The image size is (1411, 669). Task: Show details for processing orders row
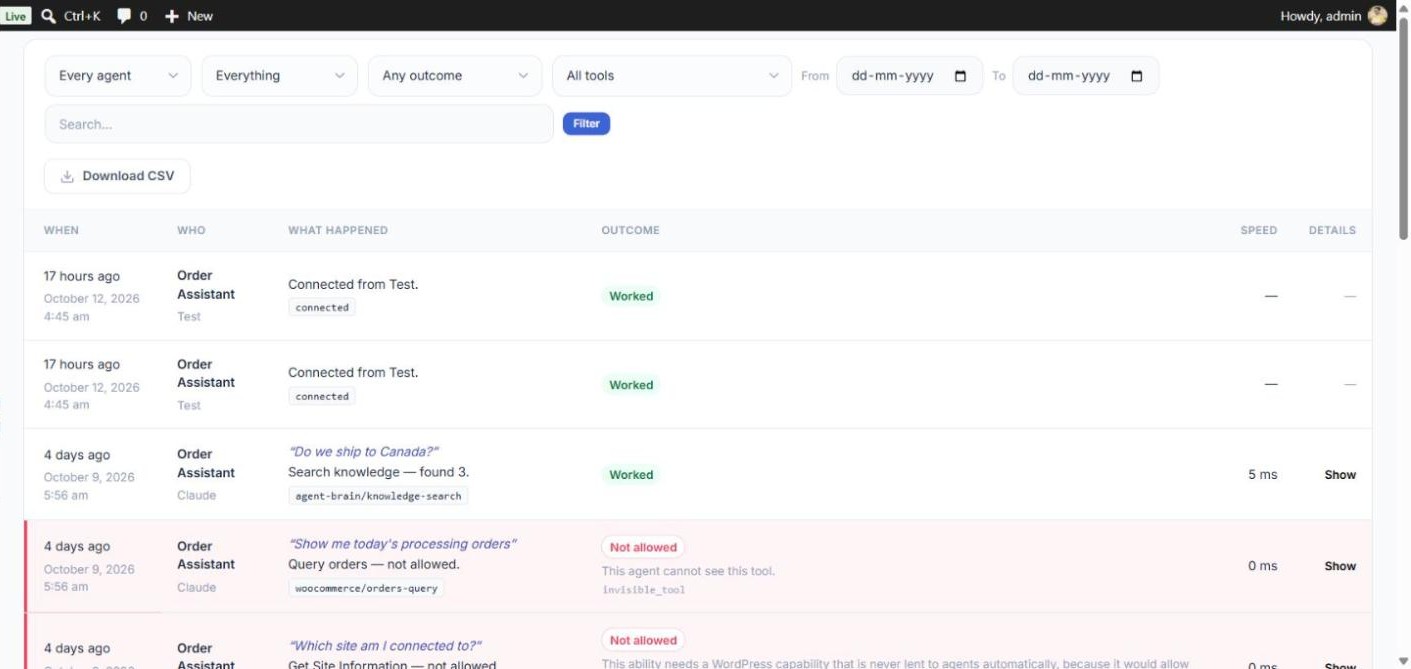(x=1340, y=566)
